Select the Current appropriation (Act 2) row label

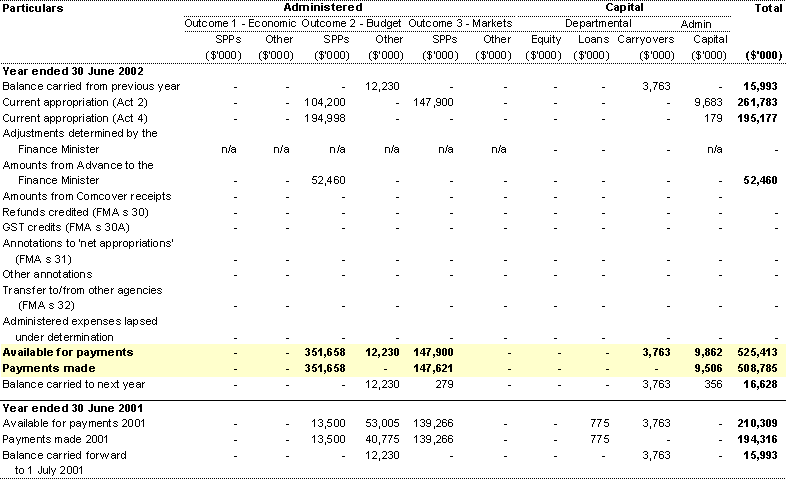75,102
